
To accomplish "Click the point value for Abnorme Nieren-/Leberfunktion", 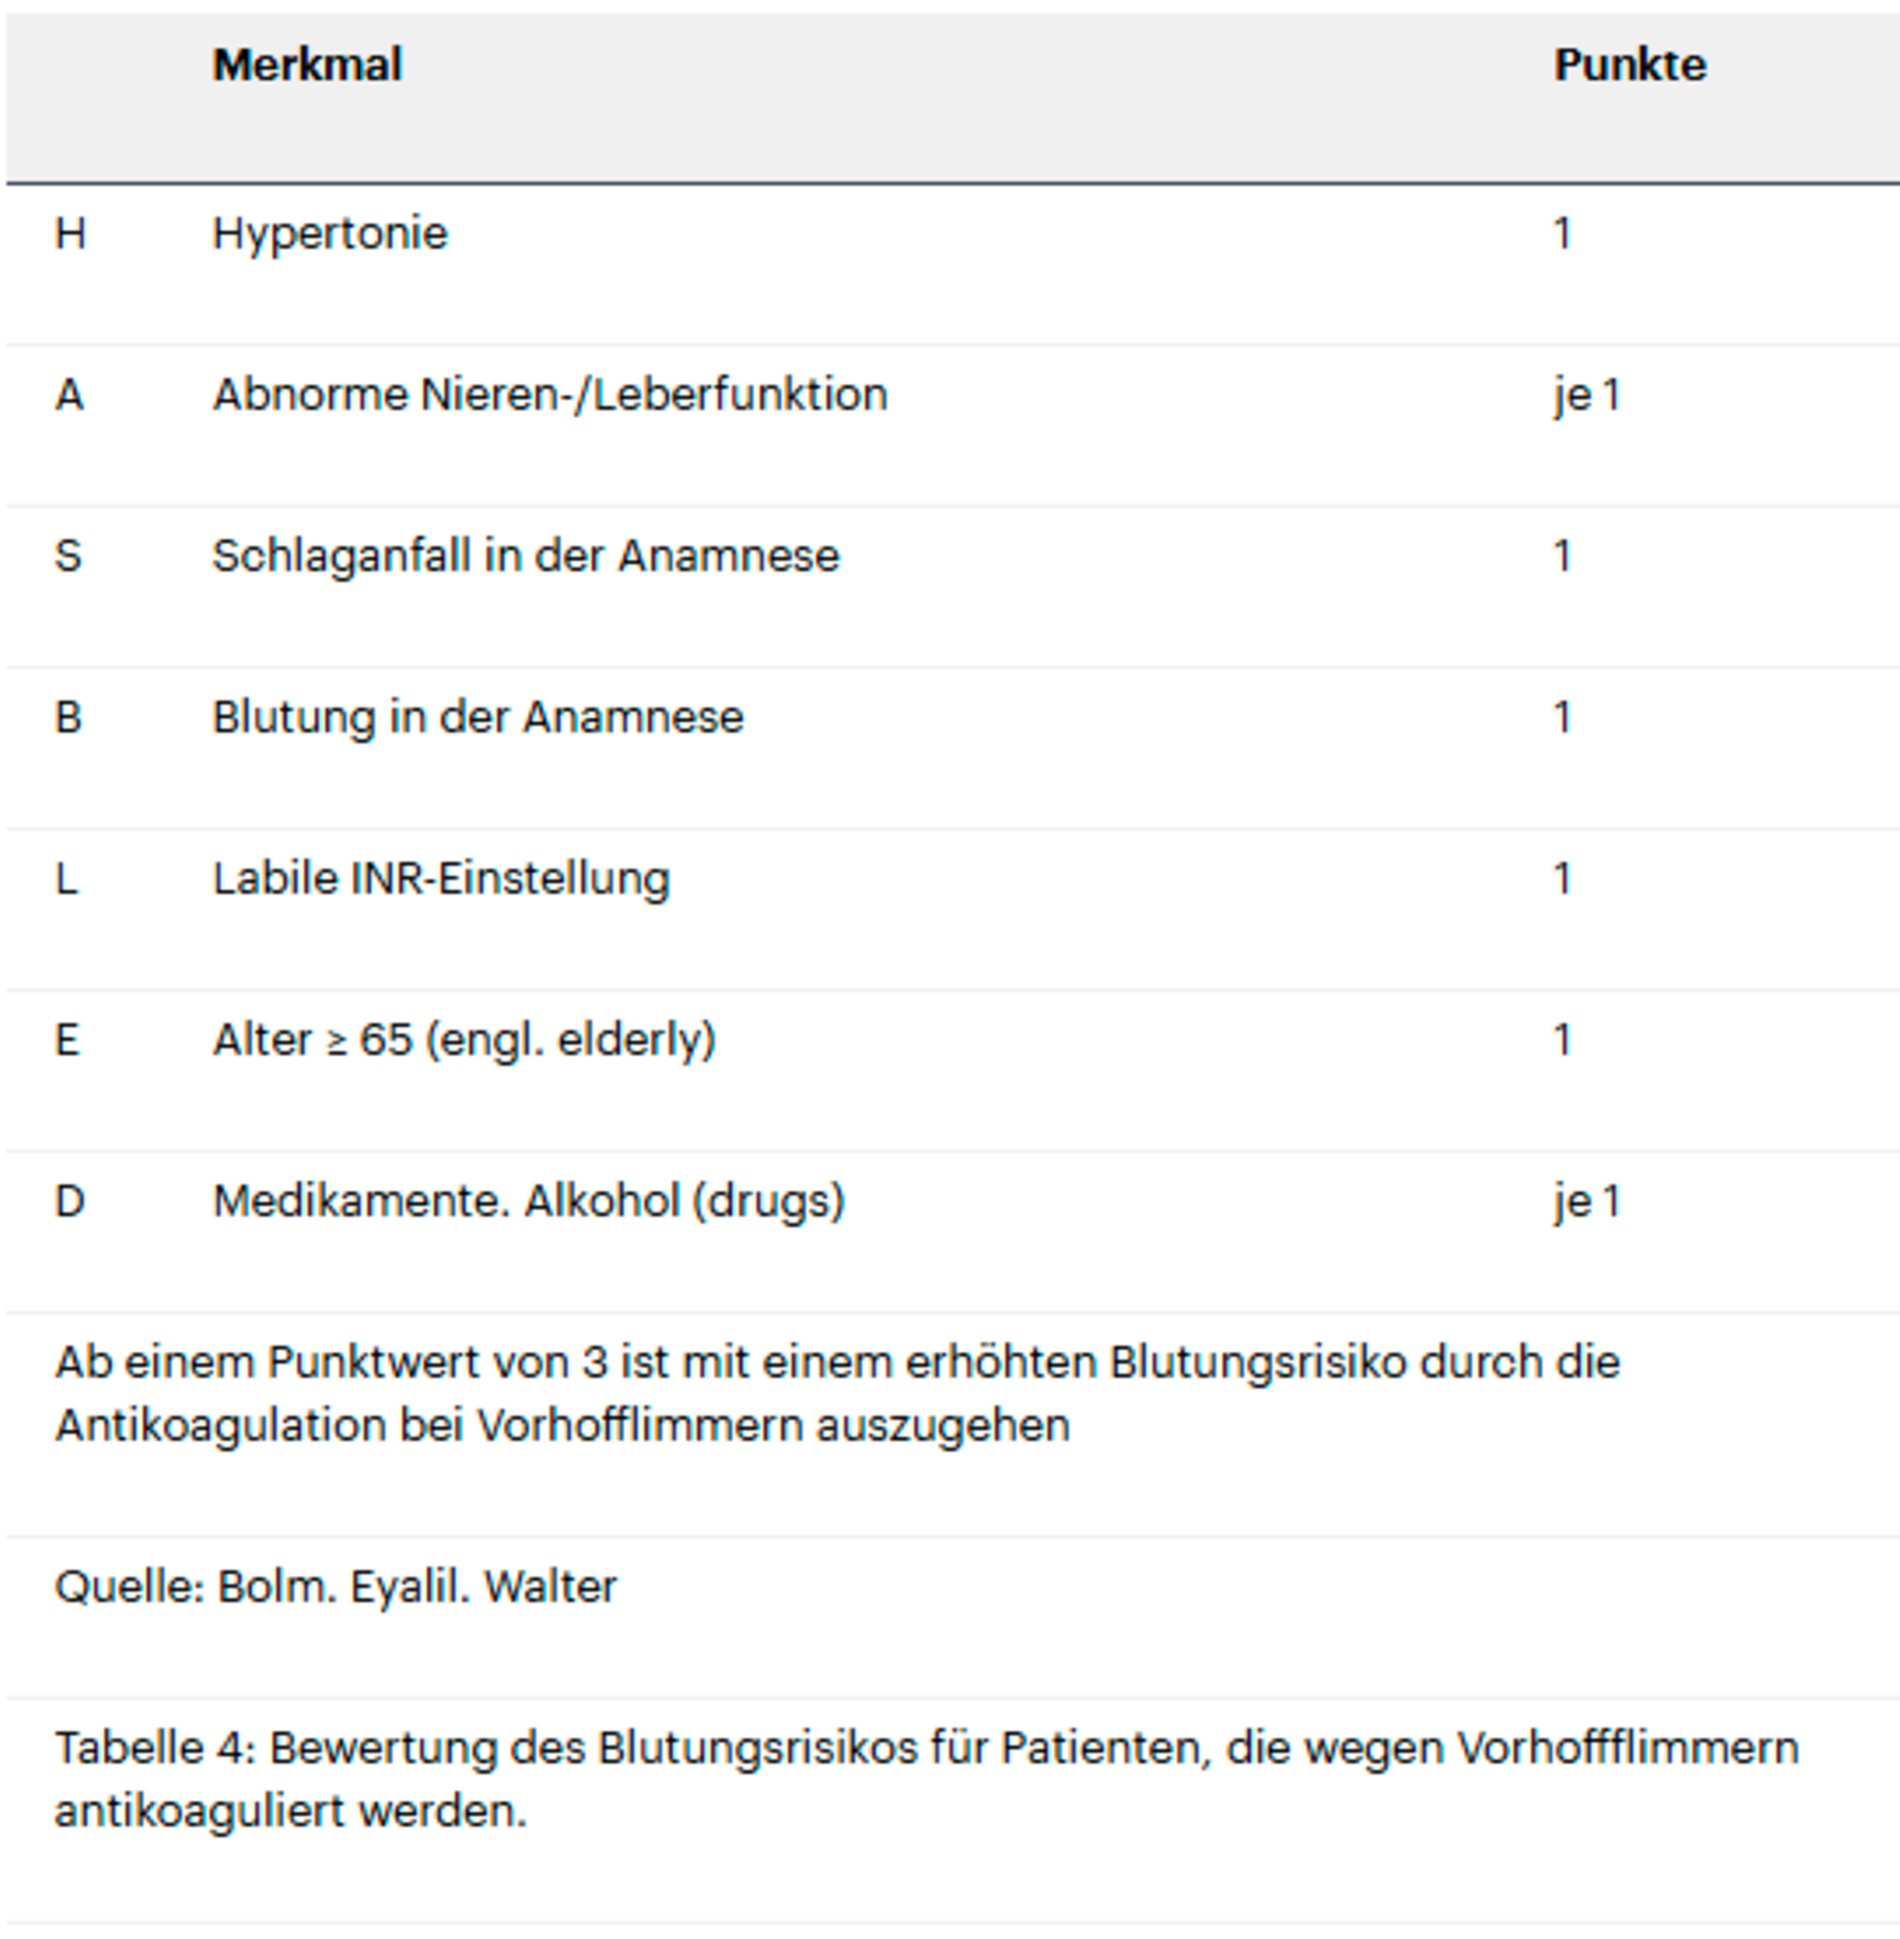I will click(1586, 395).
